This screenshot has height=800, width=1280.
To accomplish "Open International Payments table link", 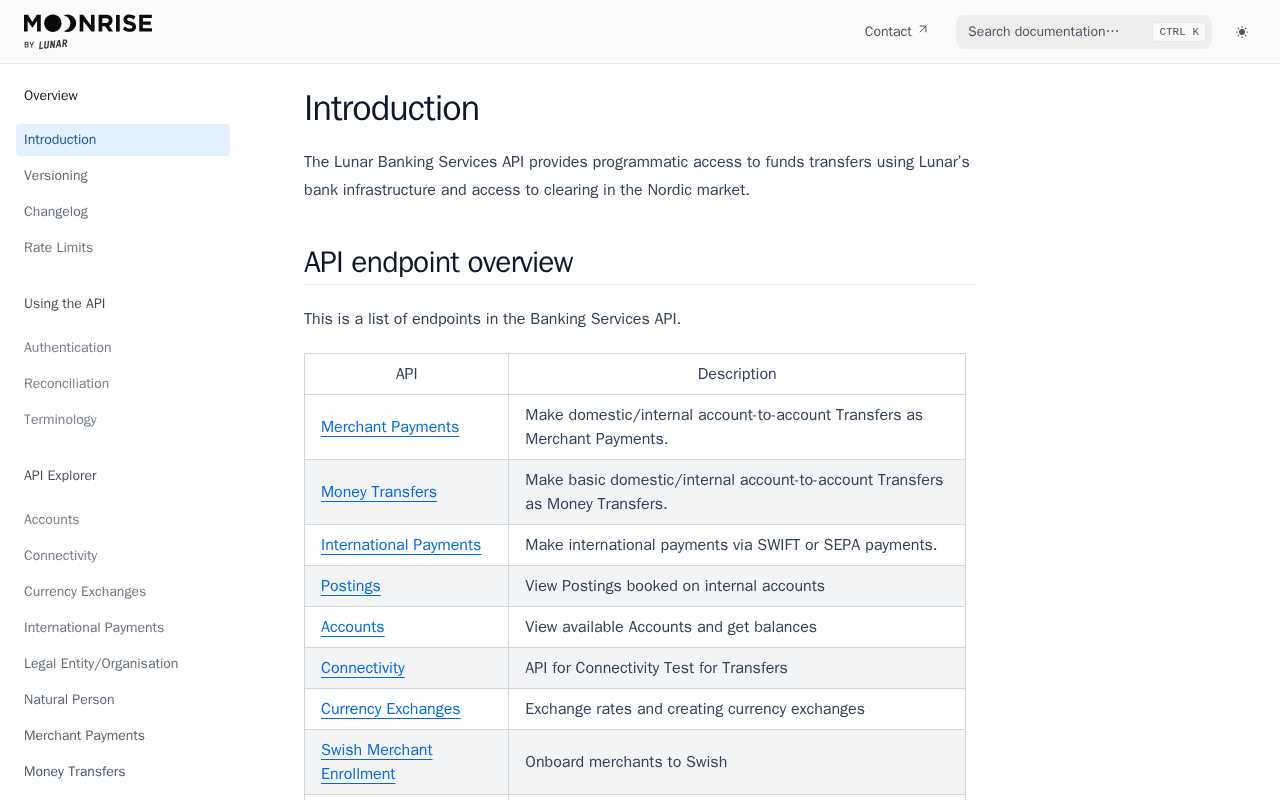I will coord(401,545).
